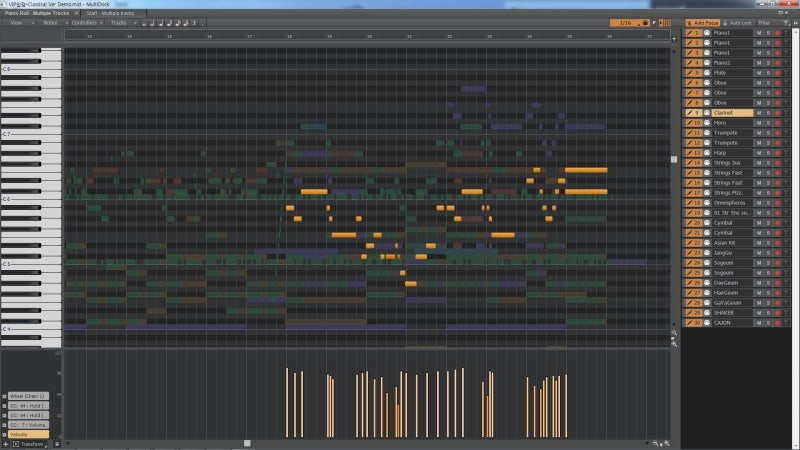Click the instrument icon on Omnisphere track
Screen dimensions: 800x450
pos(707,203)
